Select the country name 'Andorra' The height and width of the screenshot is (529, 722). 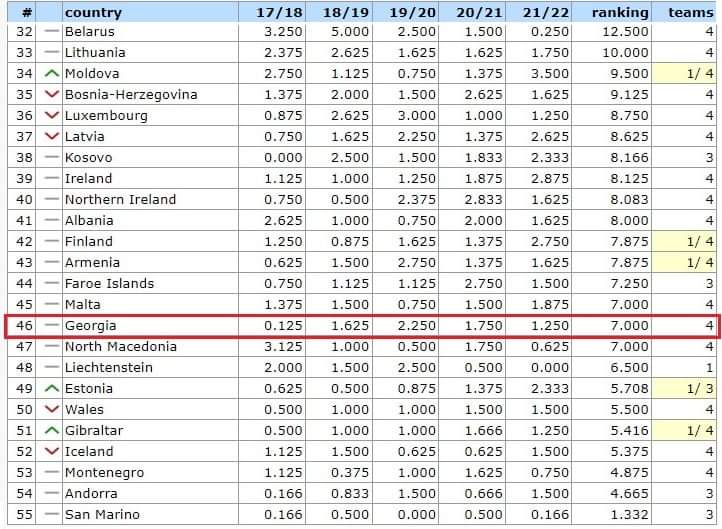[x=91, y=493]
